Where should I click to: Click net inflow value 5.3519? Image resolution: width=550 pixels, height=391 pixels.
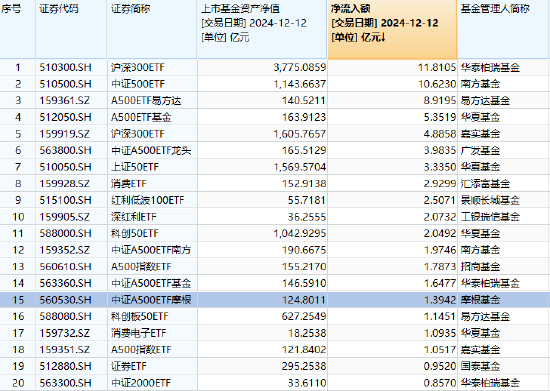click(440, 117)
